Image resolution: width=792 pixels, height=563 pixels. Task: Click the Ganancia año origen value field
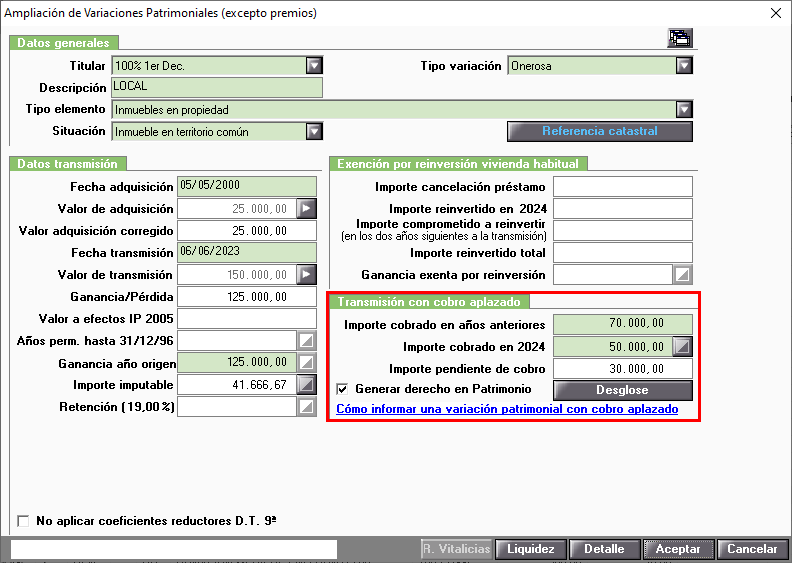(x=237, y=363)
